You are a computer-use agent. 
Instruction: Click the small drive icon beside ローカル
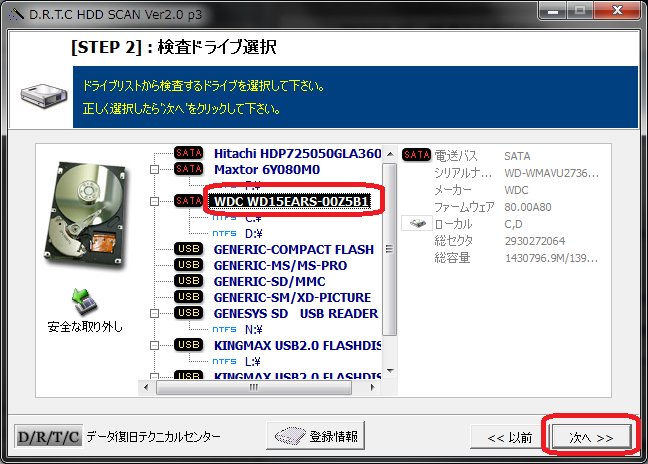(417, 224)
